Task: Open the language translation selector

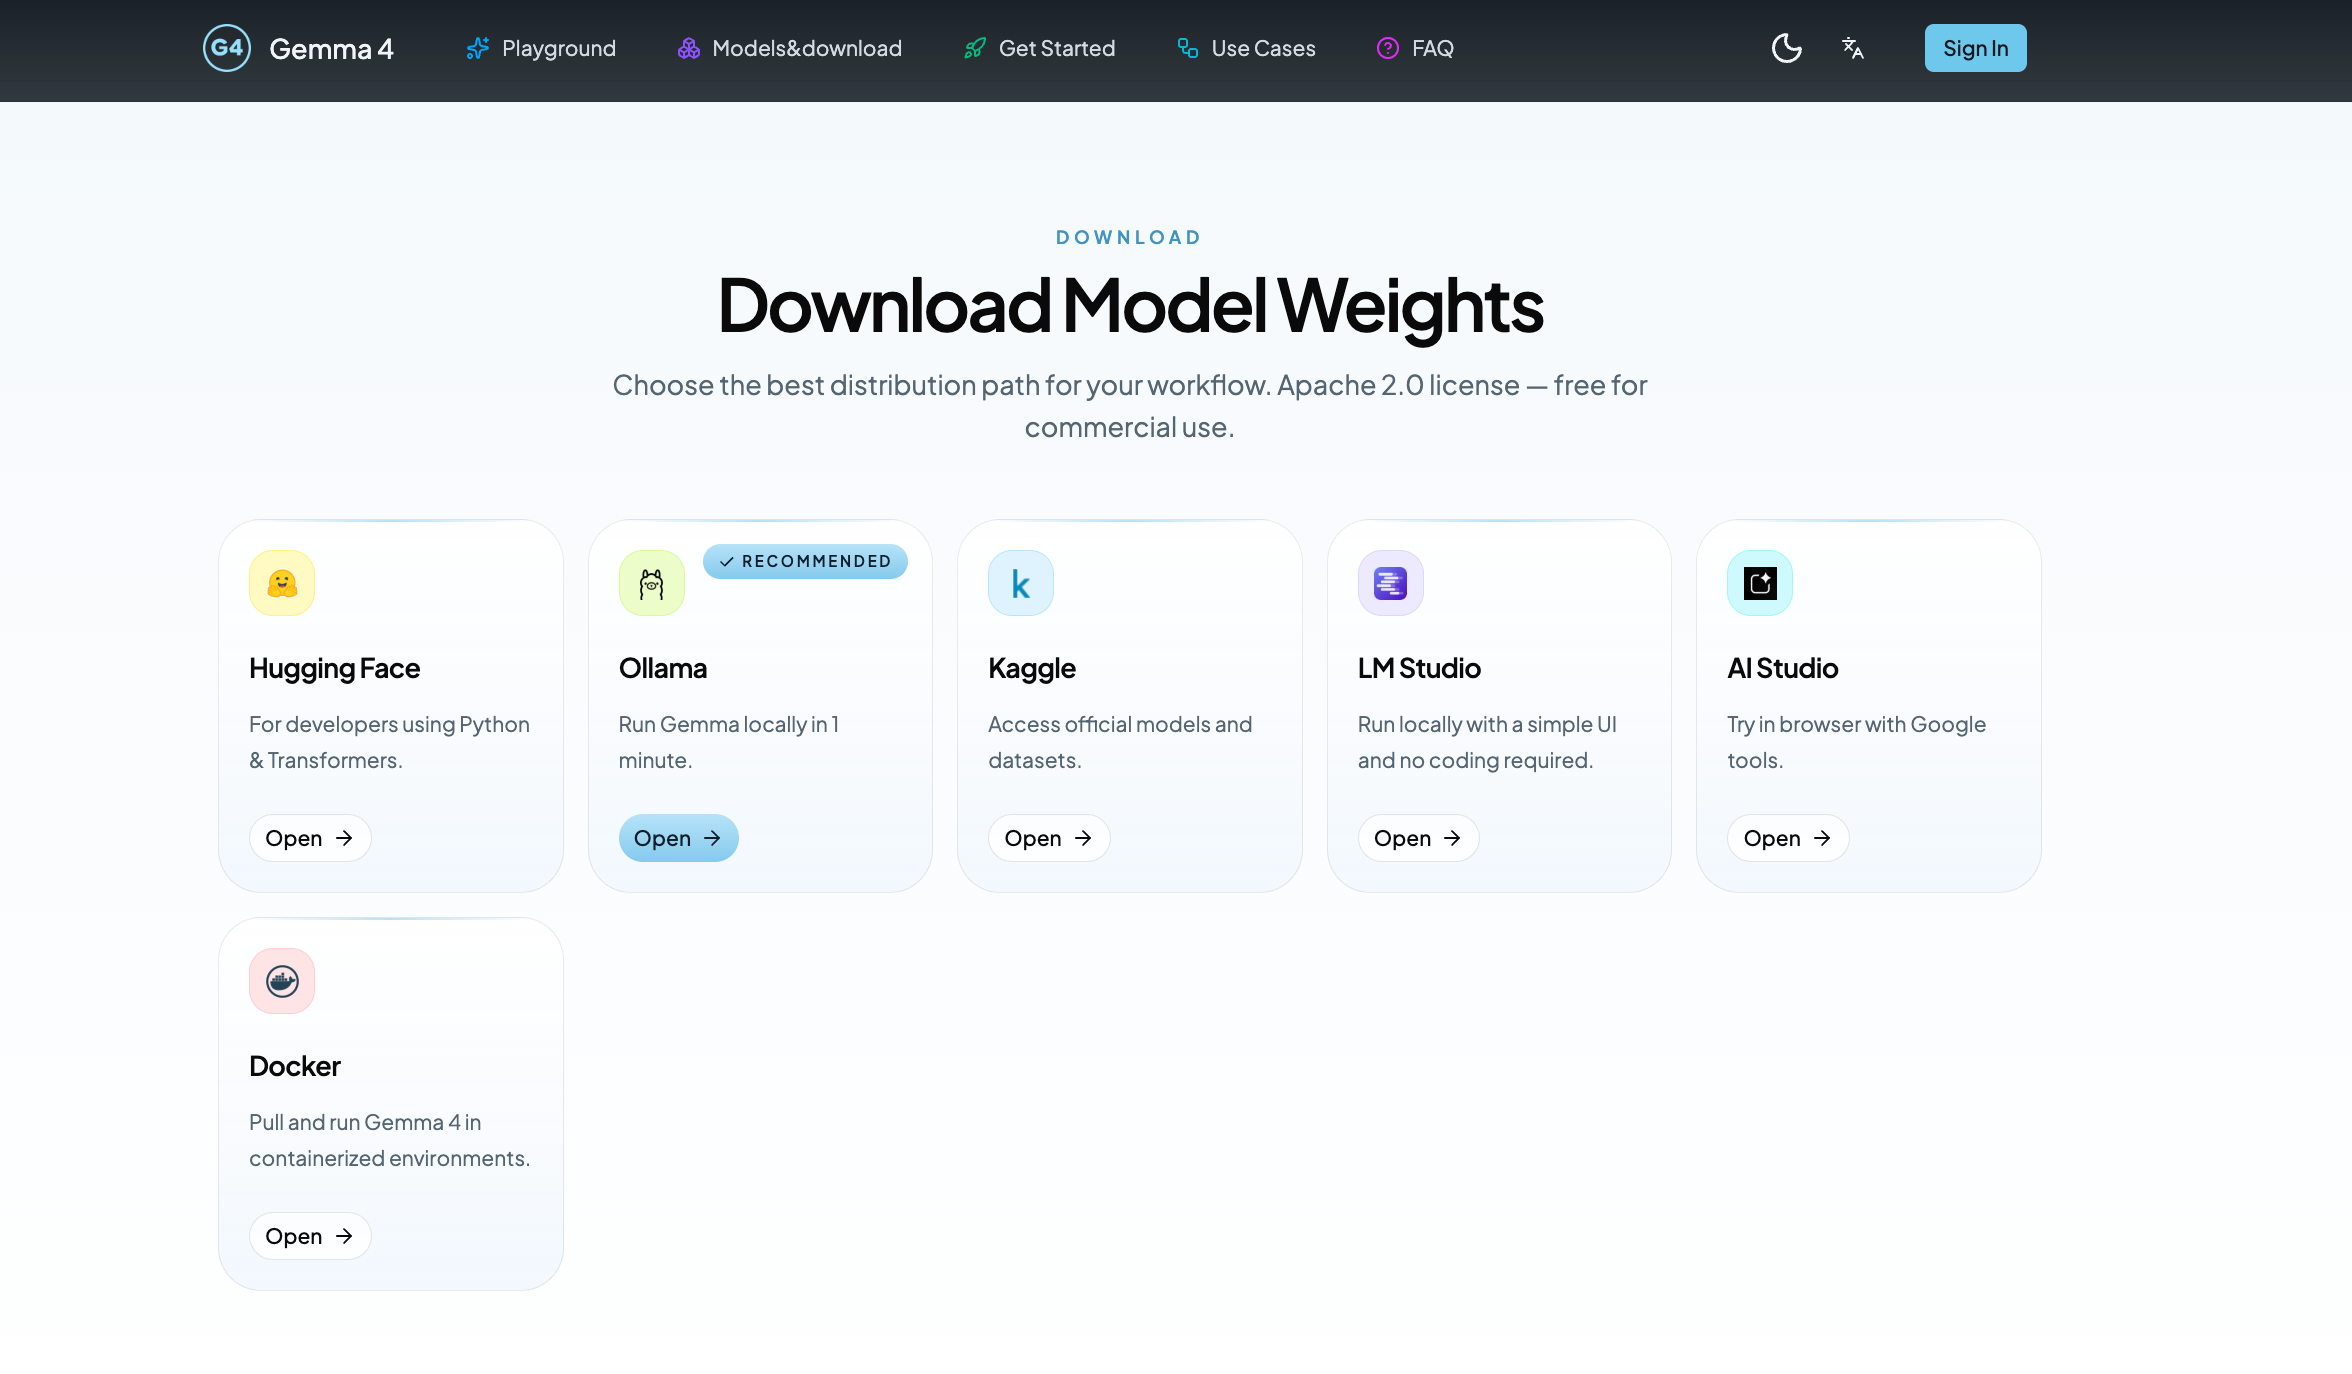Action: [x=1852, y=48]
